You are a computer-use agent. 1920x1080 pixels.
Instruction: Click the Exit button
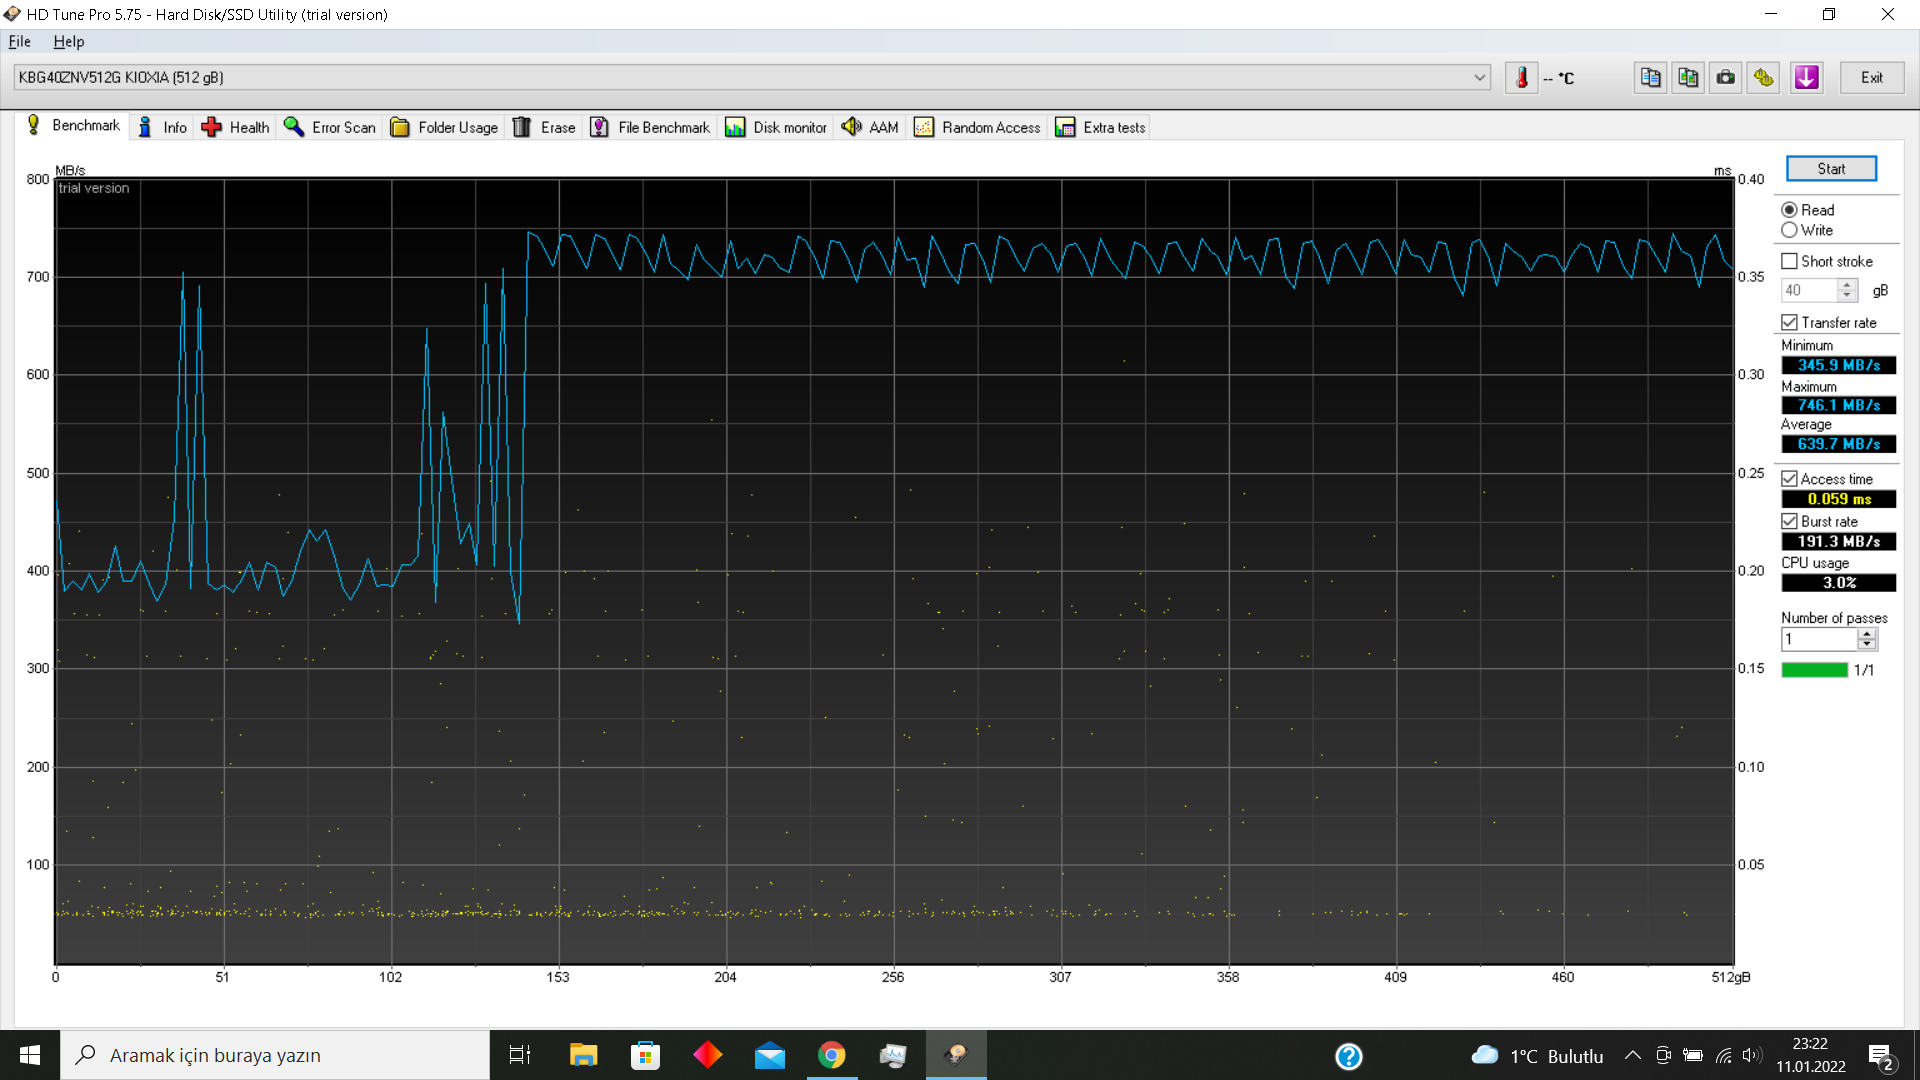[1871, 78]
